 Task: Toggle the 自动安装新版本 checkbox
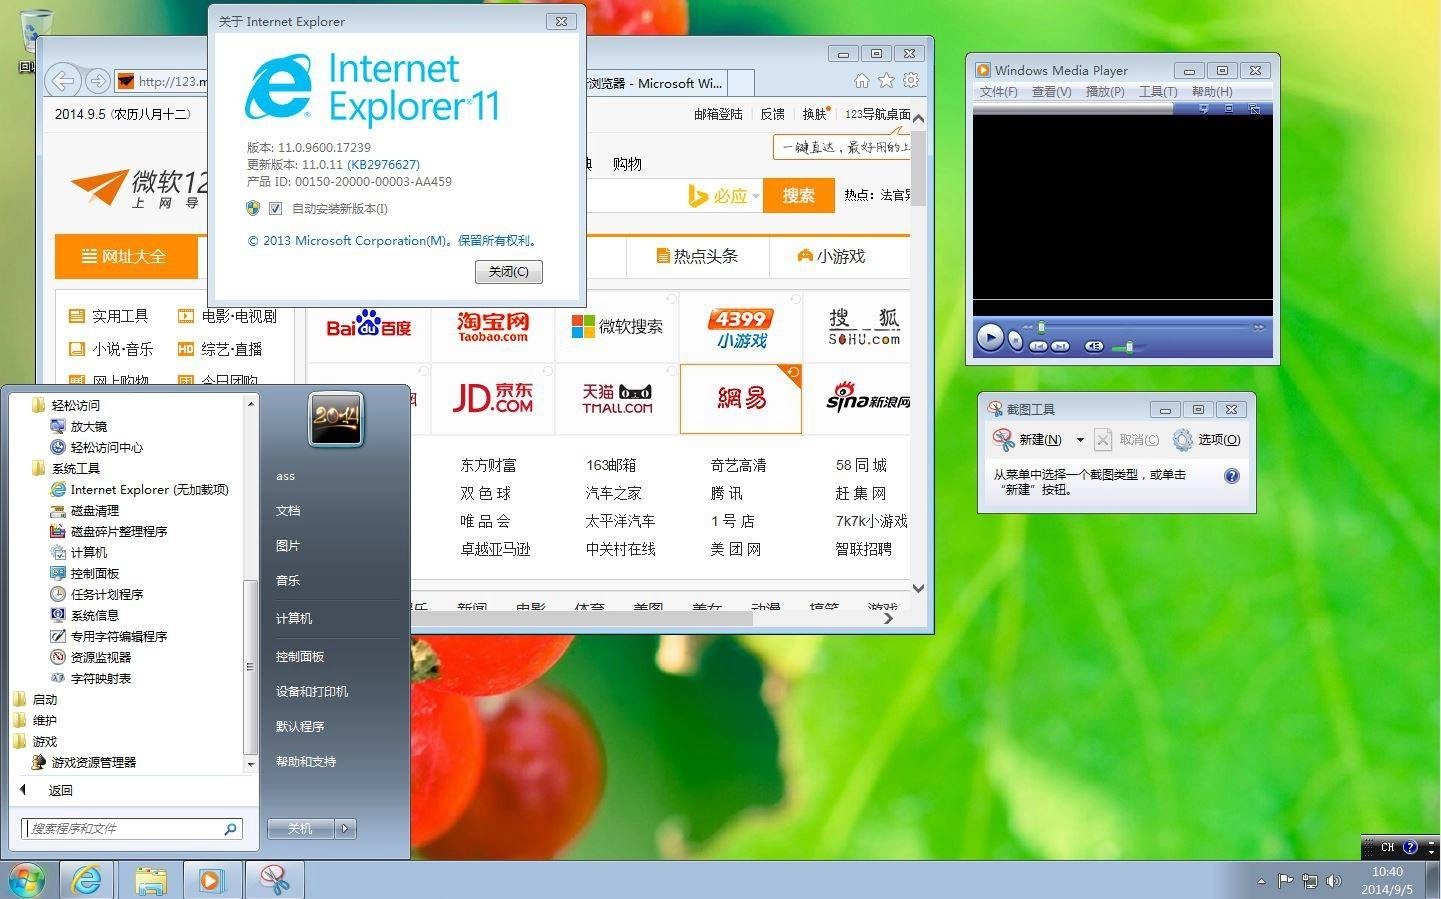click(x=275, y=208)
